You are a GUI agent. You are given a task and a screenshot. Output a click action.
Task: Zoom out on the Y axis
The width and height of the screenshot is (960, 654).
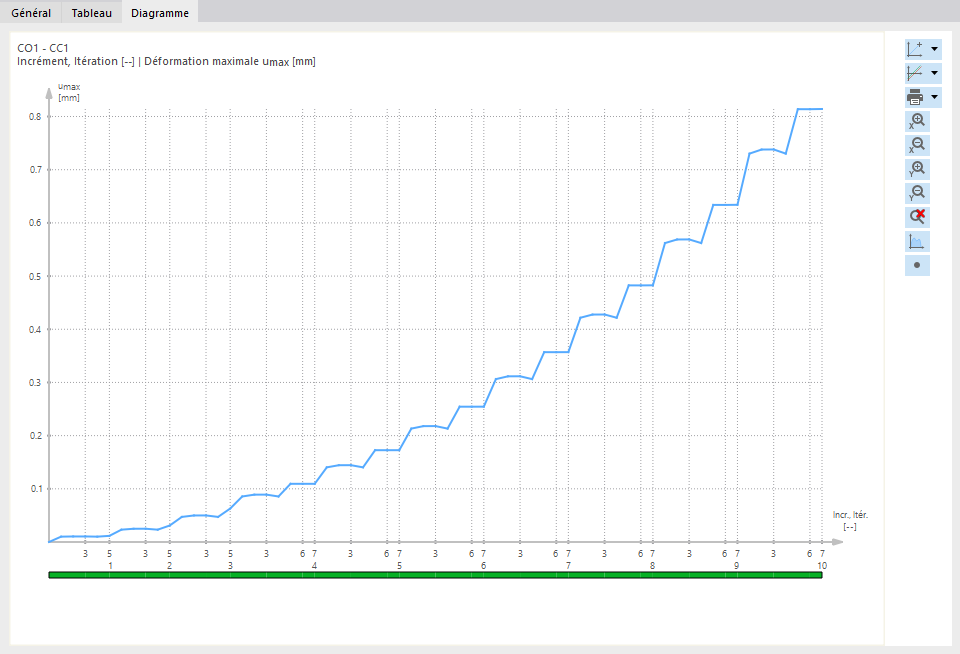[x=917, y=193]
